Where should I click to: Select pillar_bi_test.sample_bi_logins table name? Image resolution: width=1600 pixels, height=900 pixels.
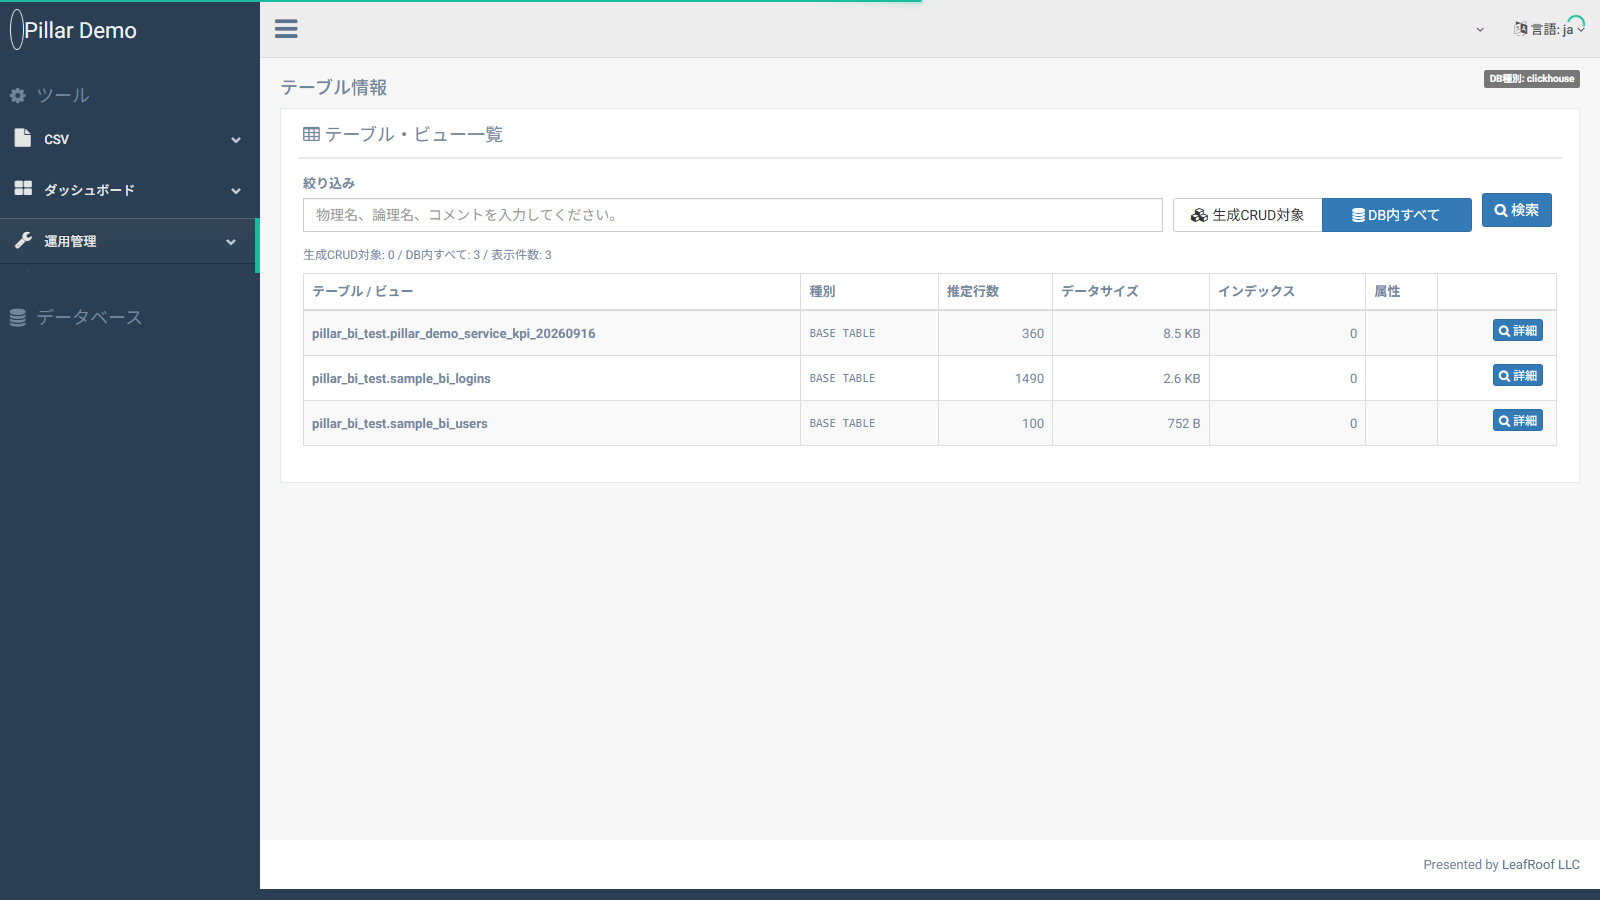tap(401, 379)
